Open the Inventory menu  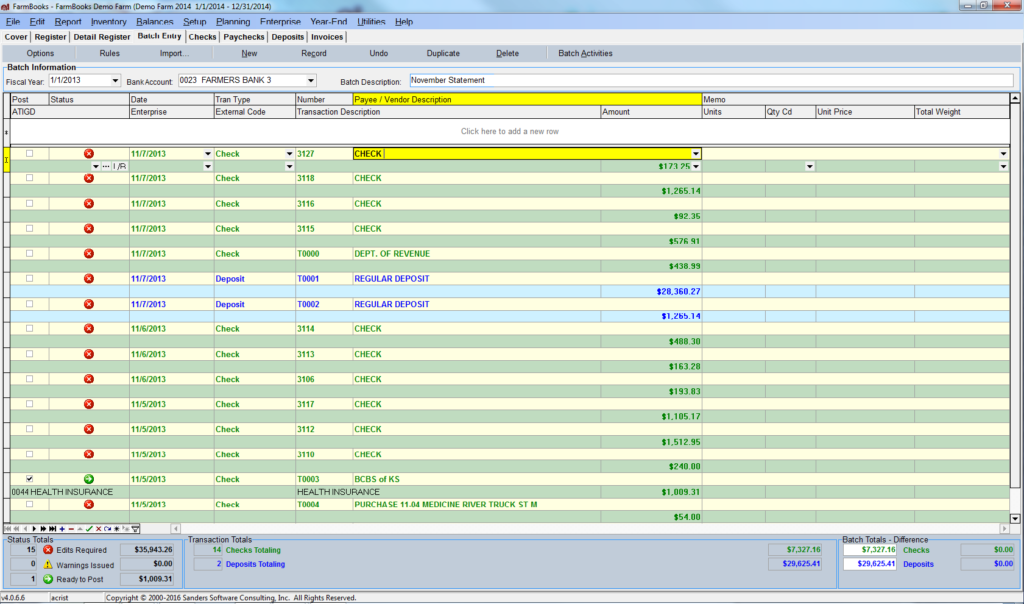point(110,21)
